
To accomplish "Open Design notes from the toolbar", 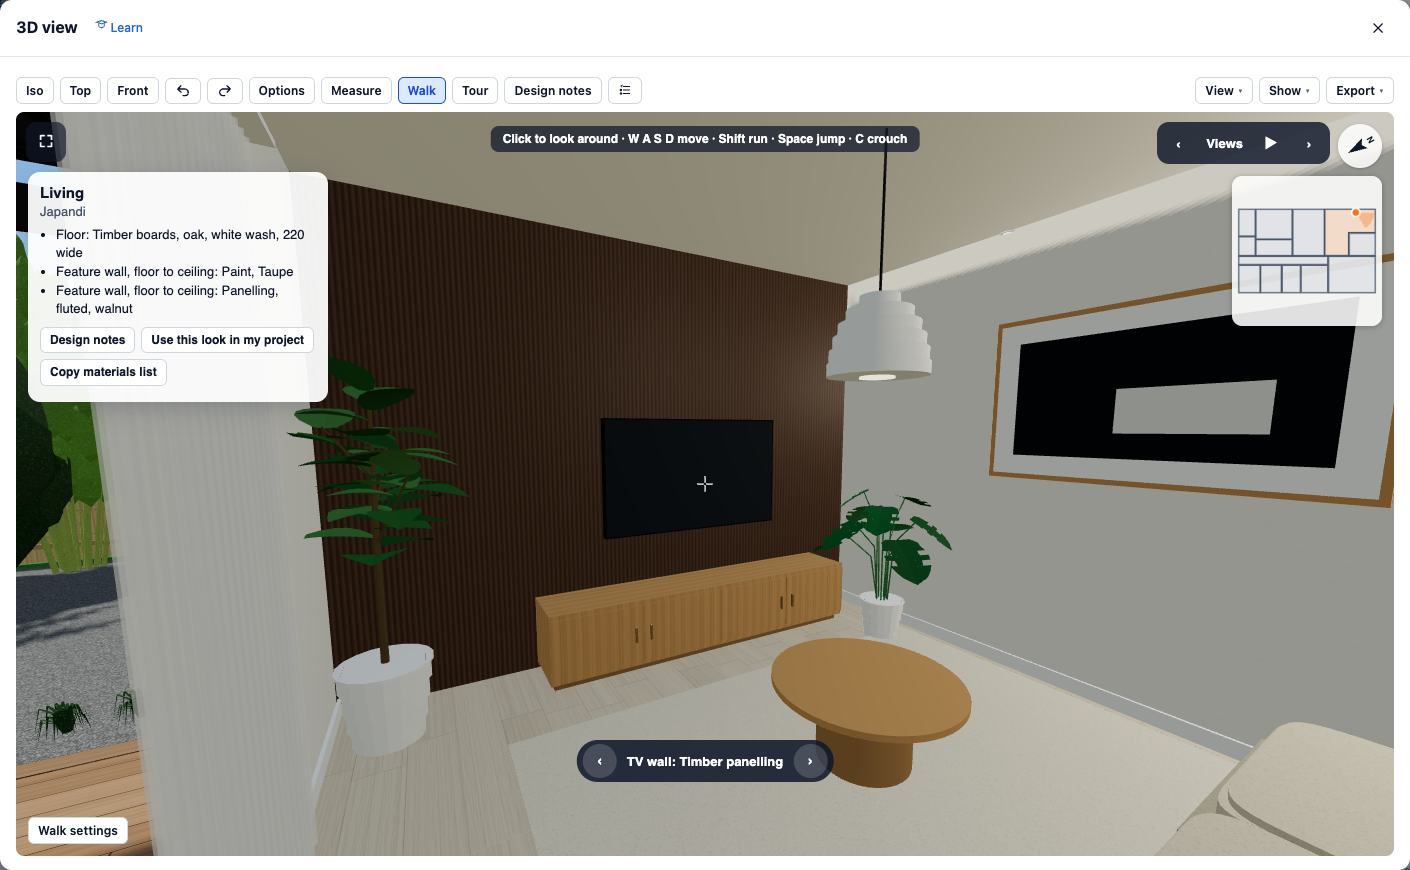I will coord(553,91).
